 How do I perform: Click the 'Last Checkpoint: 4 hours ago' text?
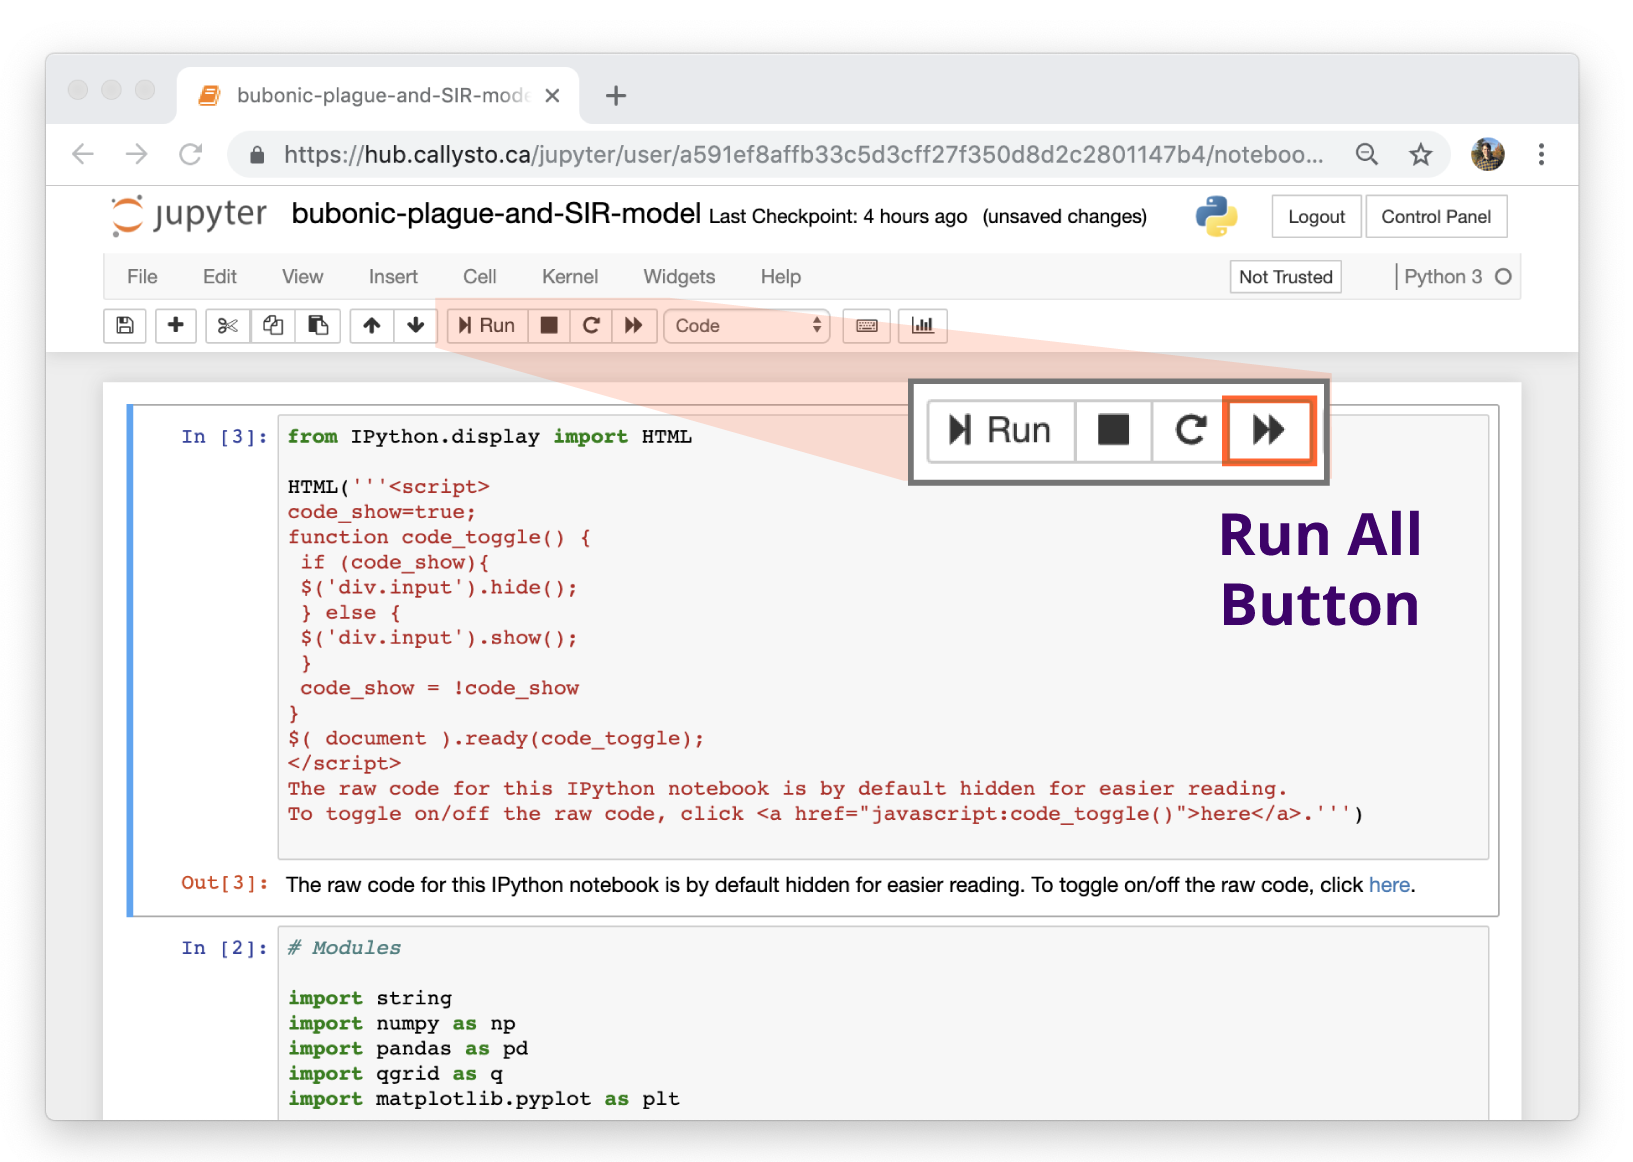[838, 217]
